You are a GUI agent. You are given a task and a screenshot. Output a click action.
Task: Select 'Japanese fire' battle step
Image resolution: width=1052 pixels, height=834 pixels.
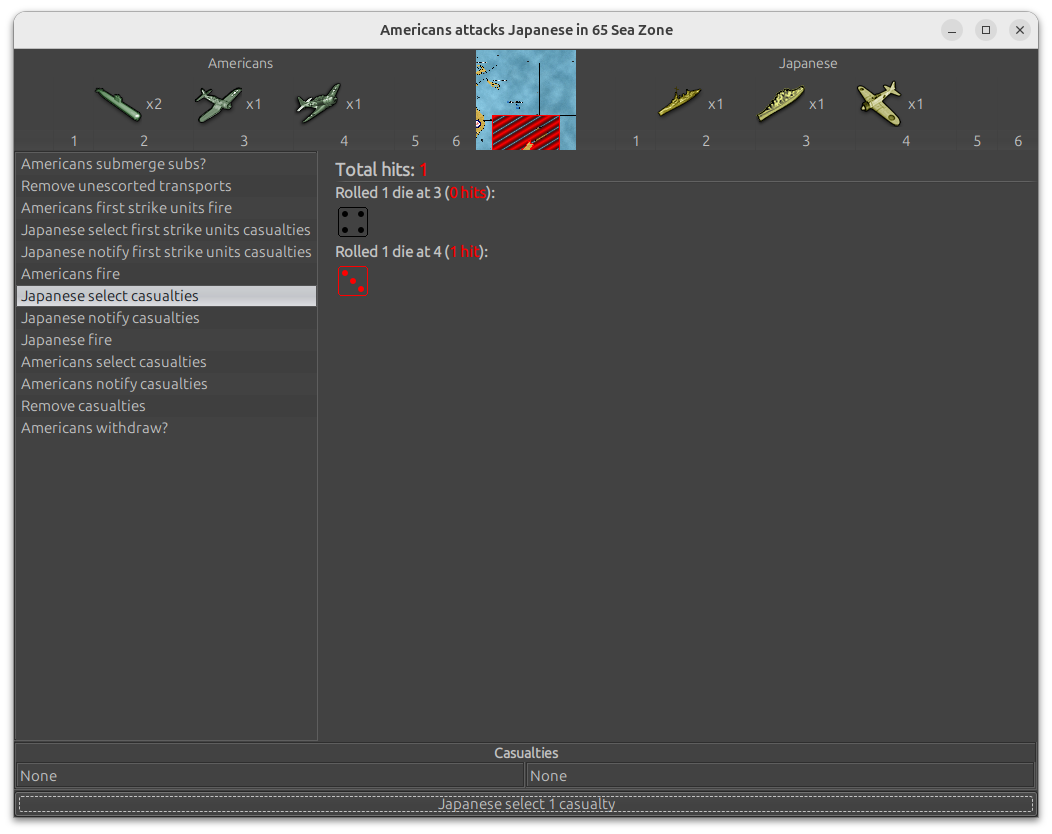coord(66,340)
